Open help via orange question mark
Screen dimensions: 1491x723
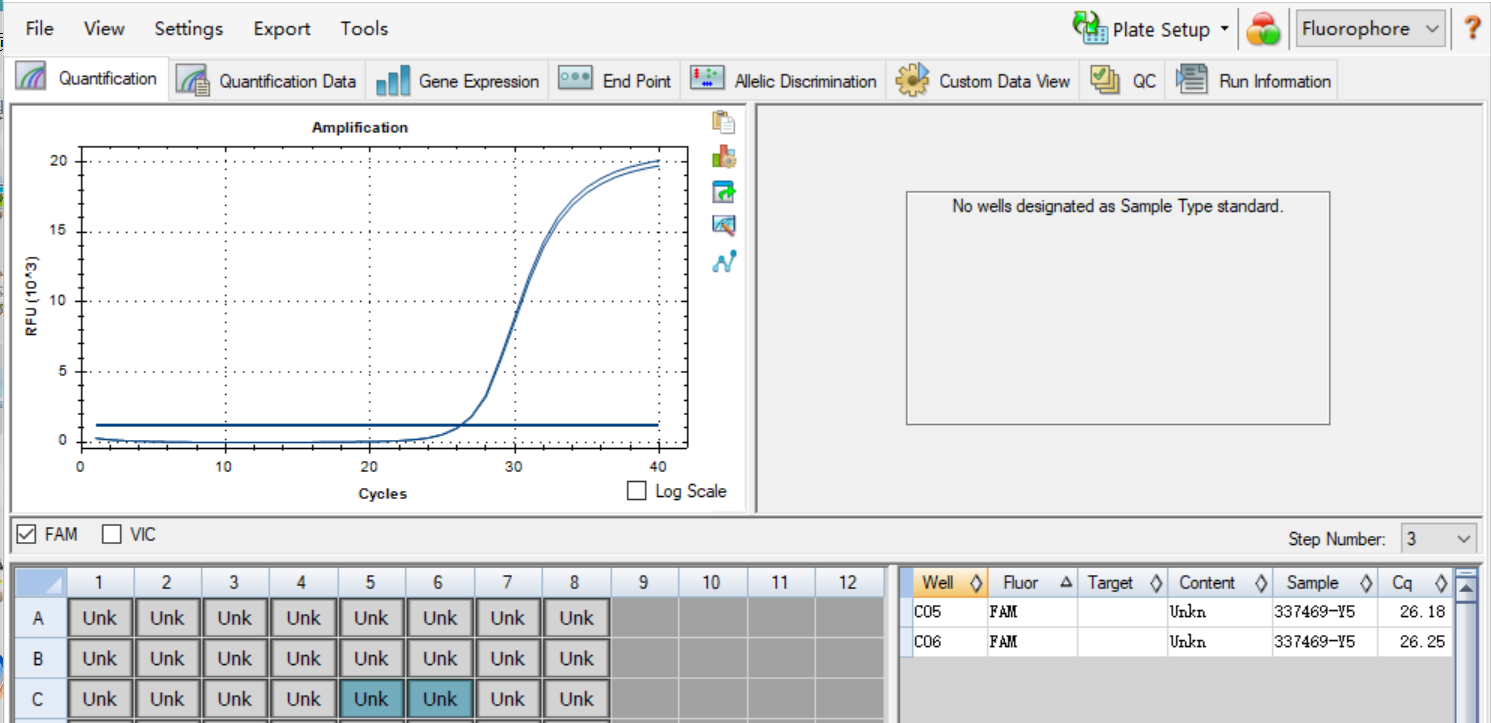[1472, 28]
